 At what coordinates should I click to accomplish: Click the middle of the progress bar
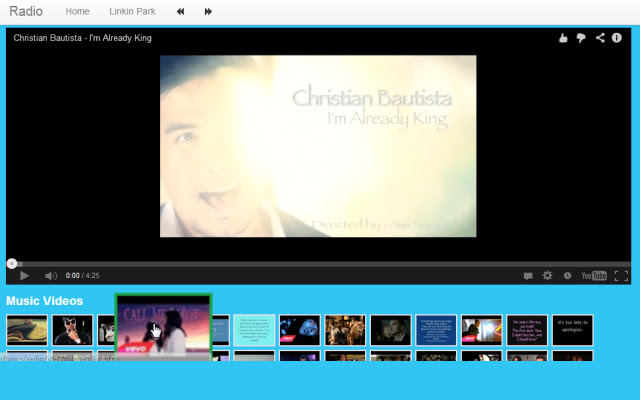[318, 264]
